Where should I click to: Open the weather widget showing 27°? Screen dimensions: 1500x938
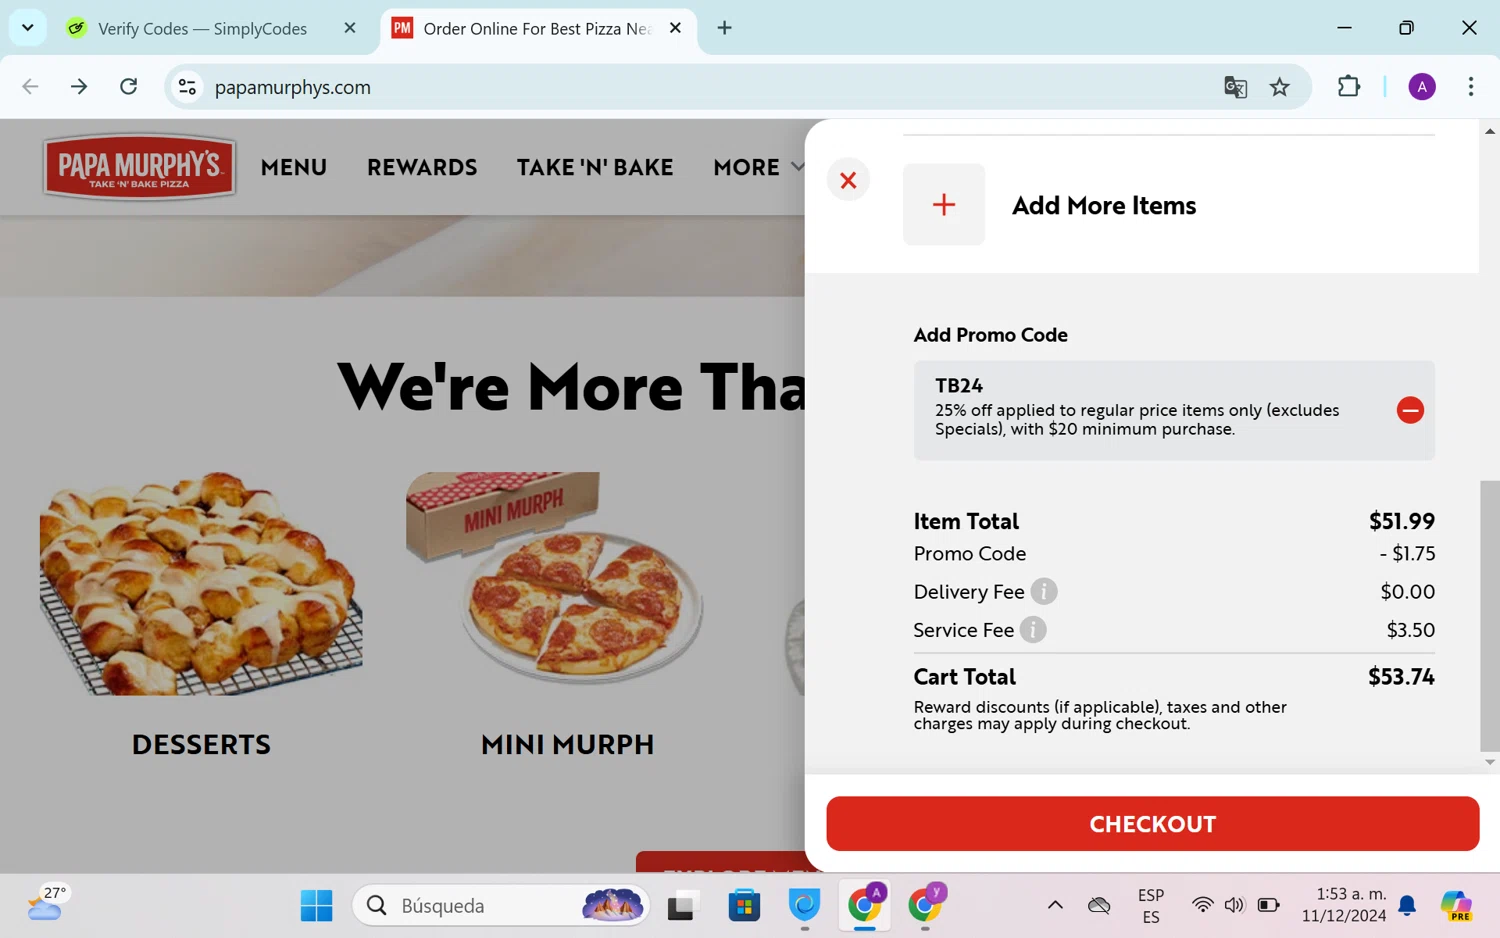tap(47, 903)
